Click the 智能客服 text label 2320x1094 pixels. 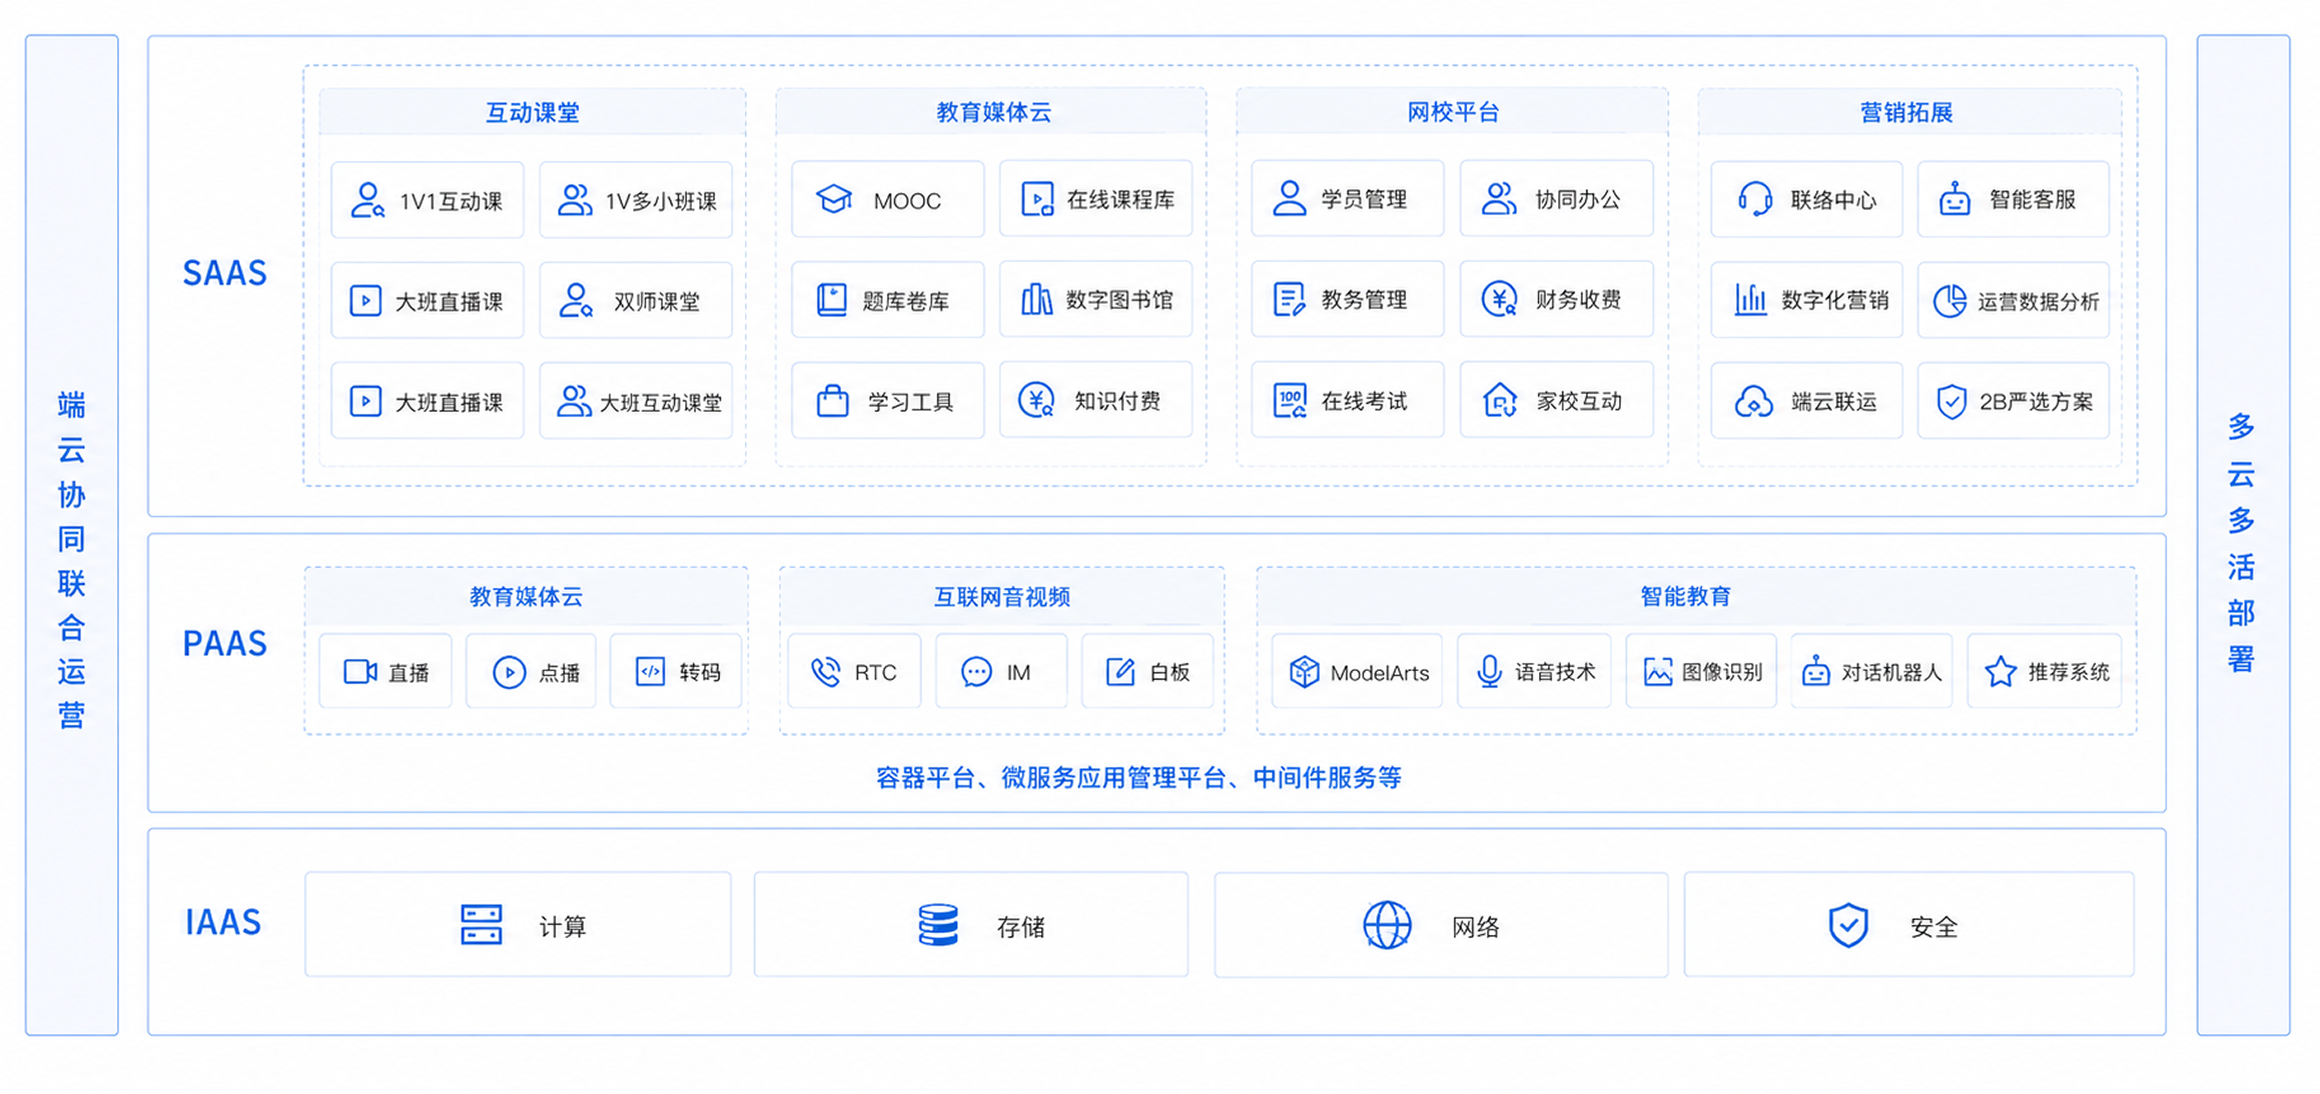pos(2033,200)
